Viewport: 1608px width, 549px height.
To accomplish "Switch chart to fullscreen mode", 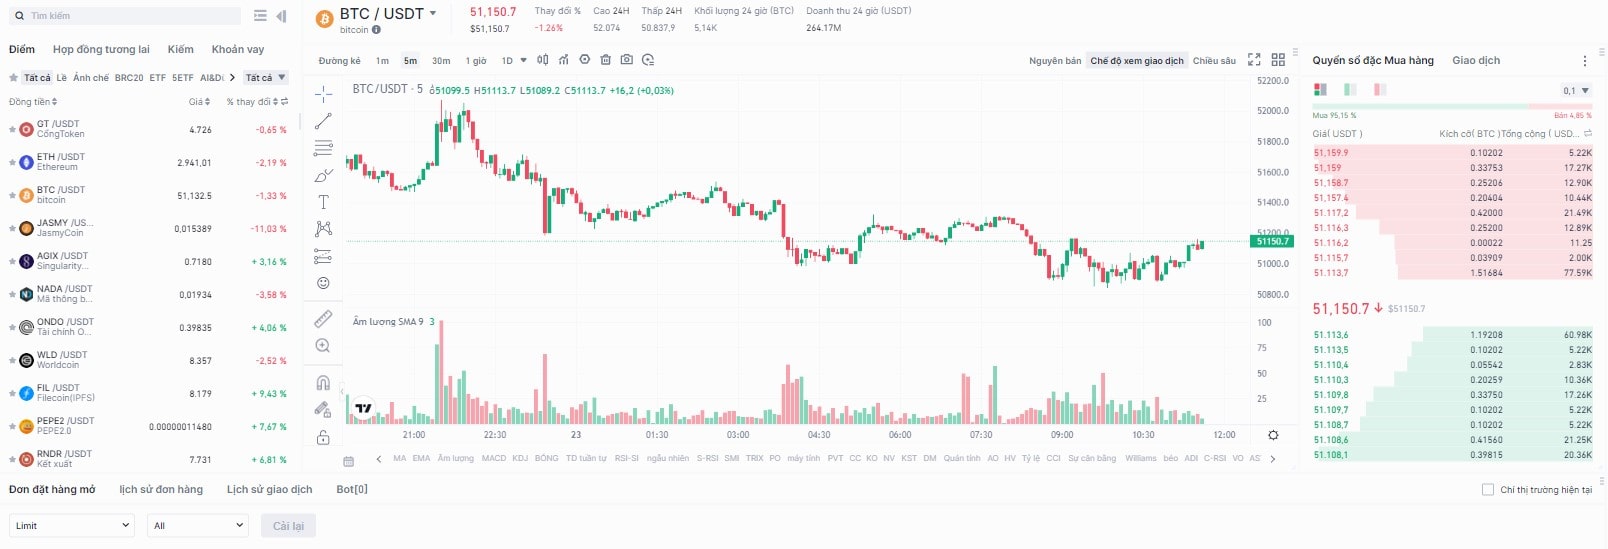I will (x=1254, y=60).
